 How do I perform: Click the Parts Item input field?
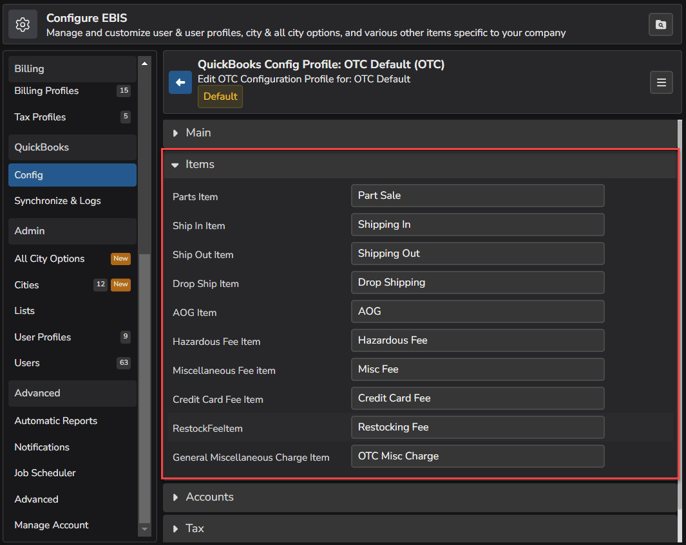tap(477, 196)
